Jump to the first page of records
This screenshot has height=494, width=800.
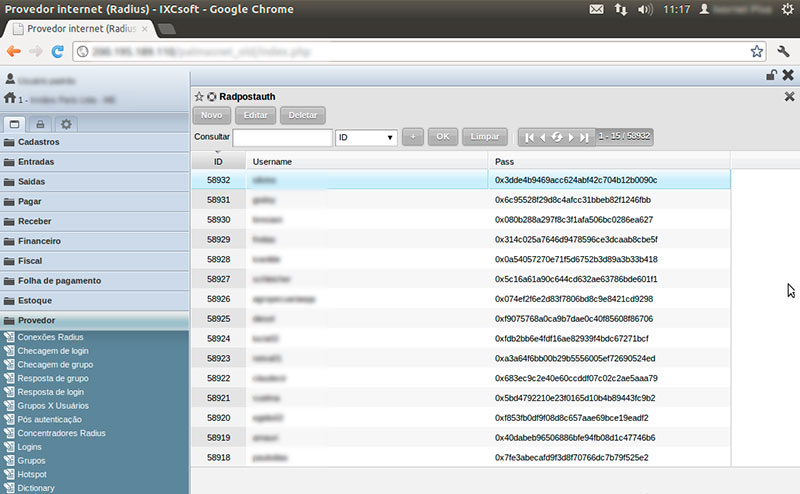[529, 137]
